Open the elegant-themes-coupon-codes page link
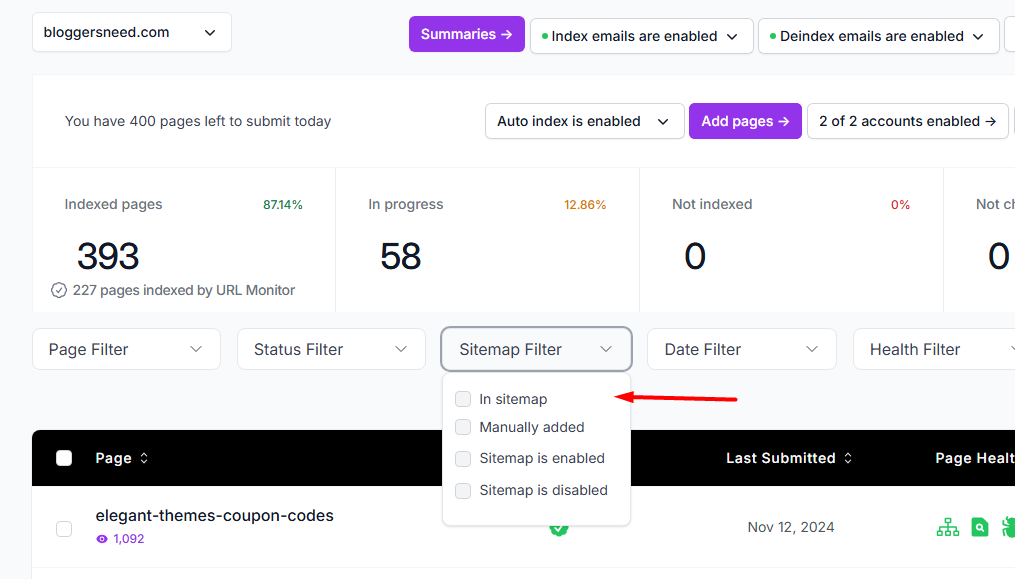1015x579 pixels. pos(215,516)
